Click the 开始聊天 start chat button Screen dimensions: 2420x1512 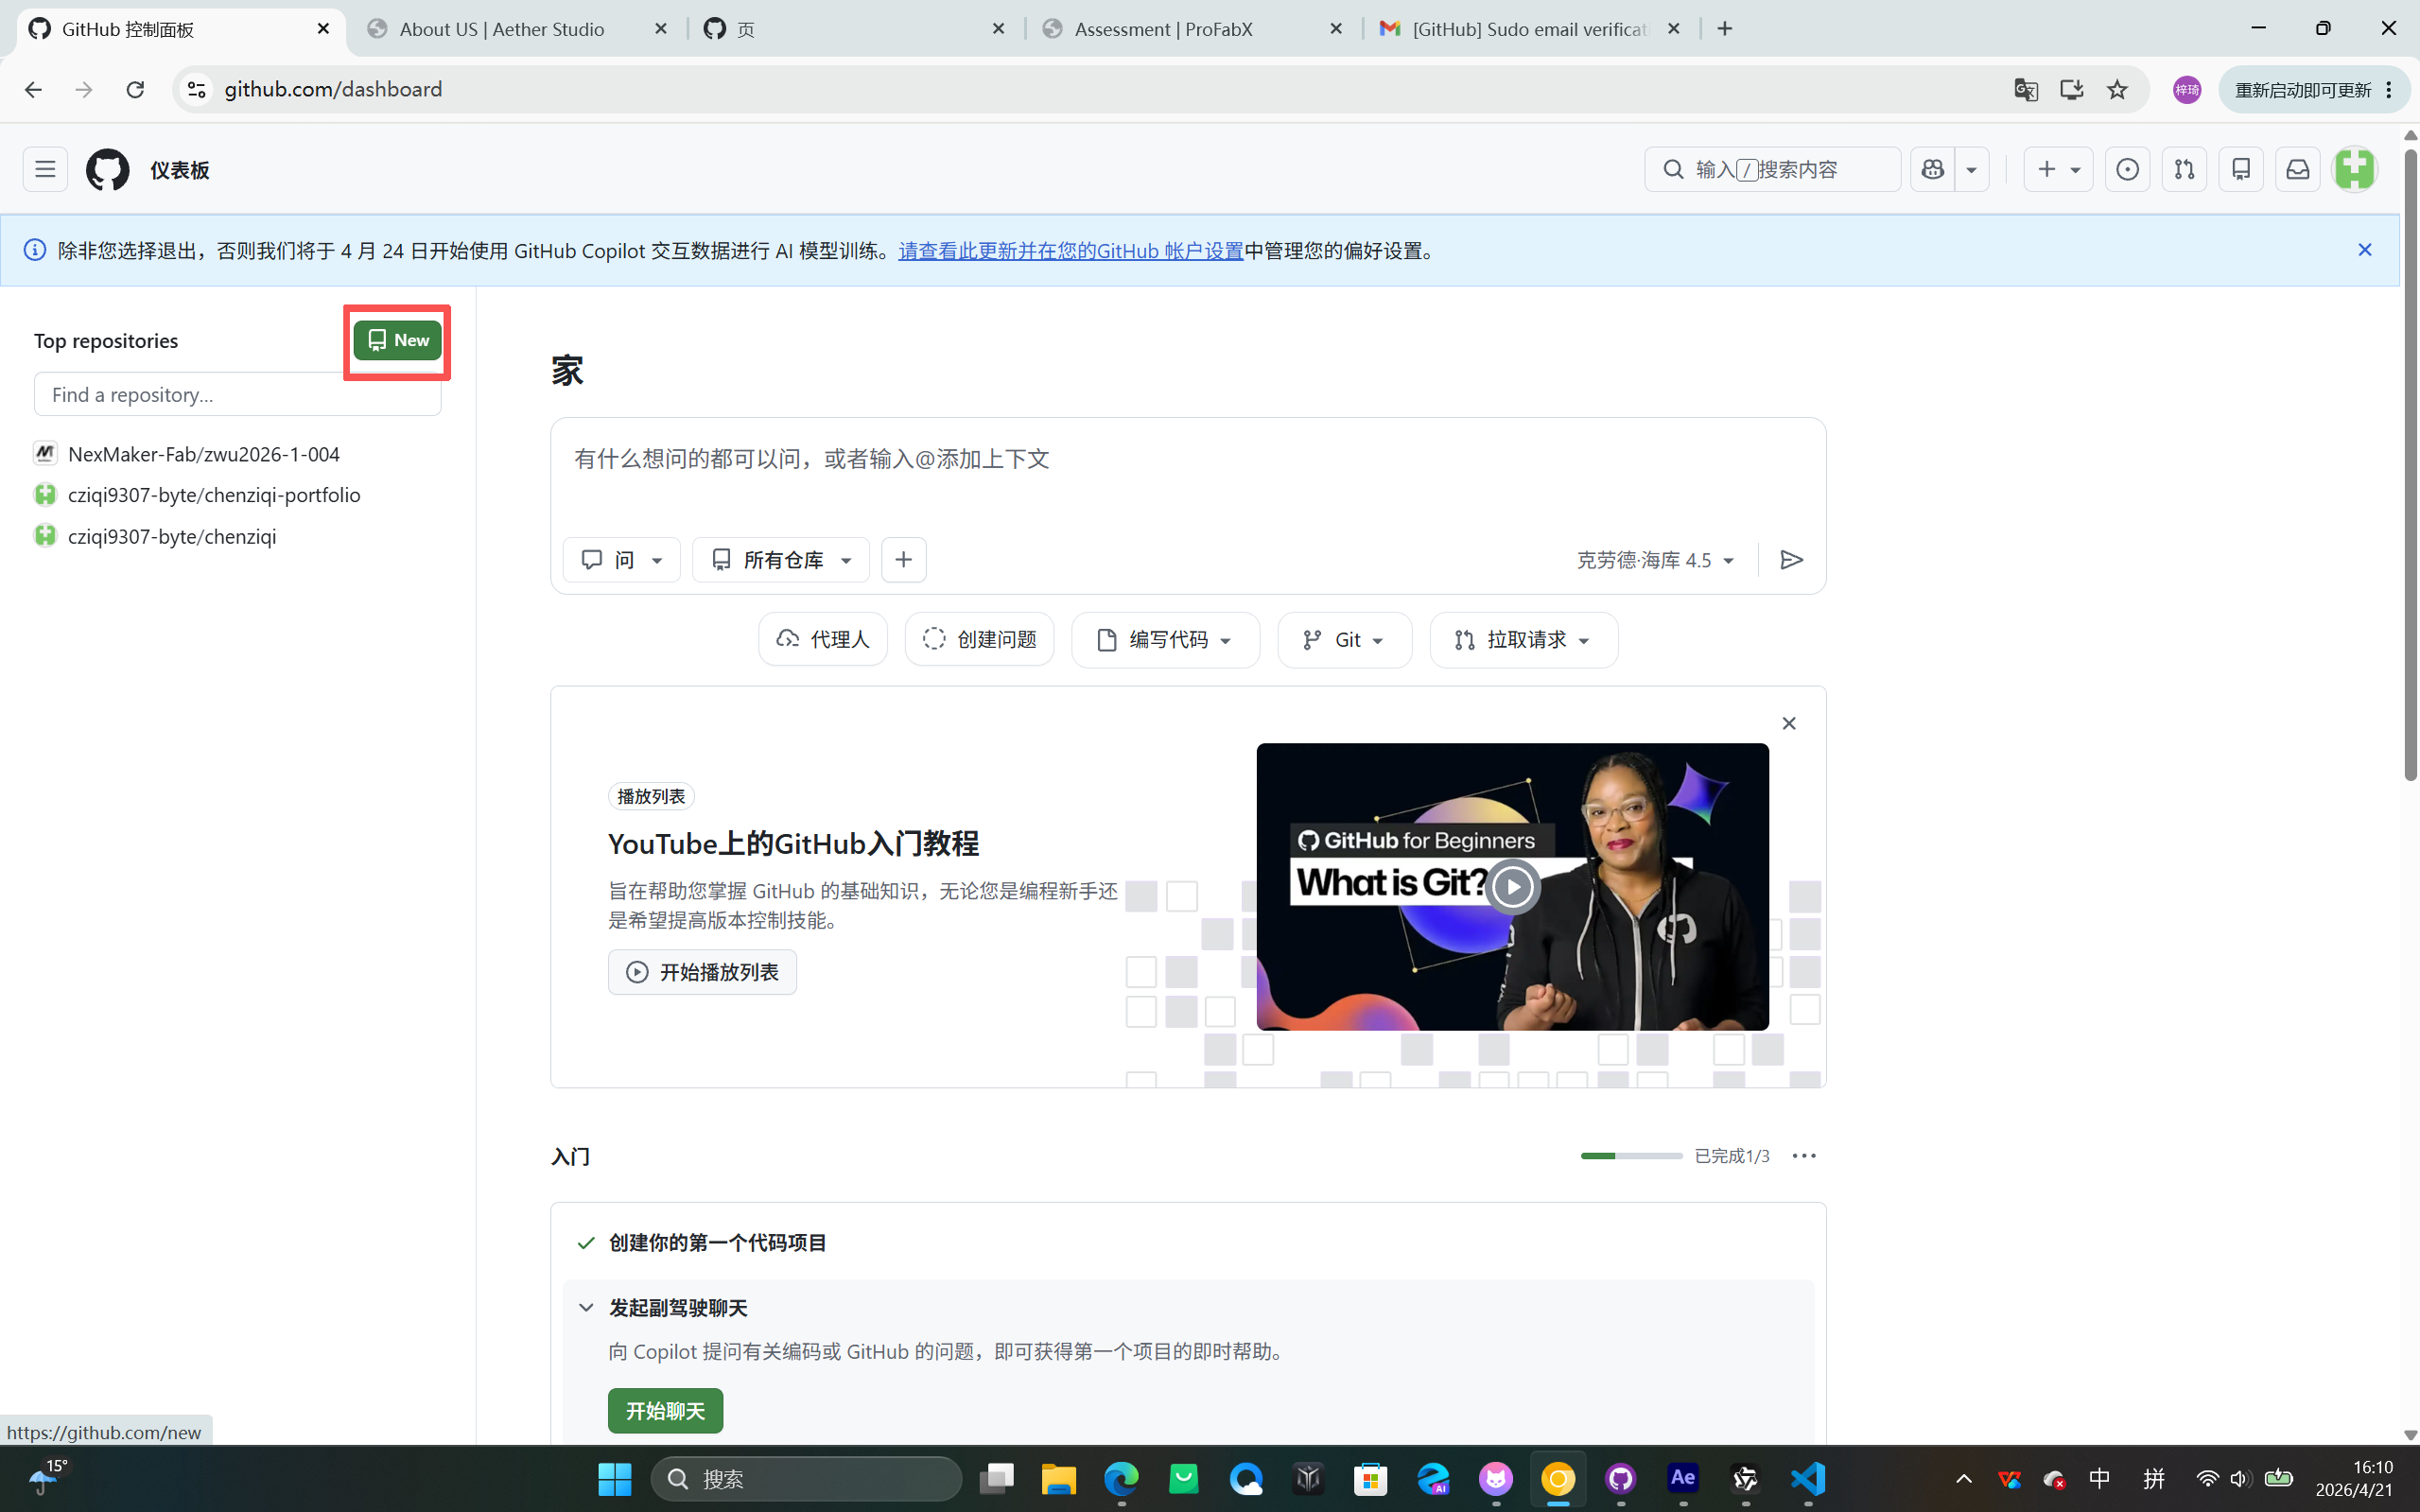pyautogui.click(x=665, y=1411)
